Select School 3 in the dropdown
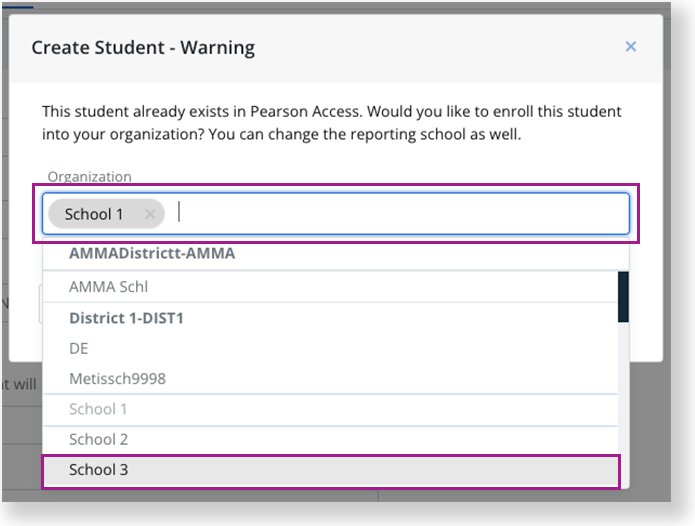The height and width of the screenshot is (526, 695). tap(330, 470)
